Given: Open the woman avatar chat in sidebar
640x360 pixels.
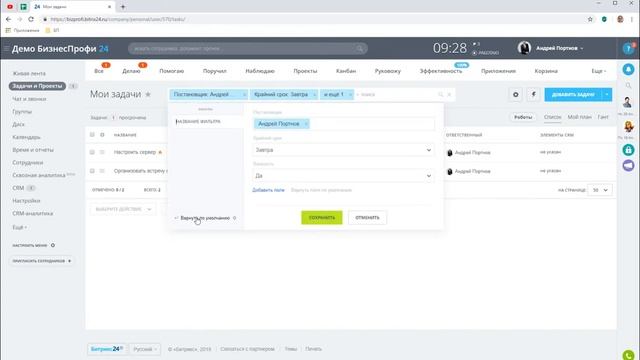Looking at the screenshot, I should coord(628,127).
